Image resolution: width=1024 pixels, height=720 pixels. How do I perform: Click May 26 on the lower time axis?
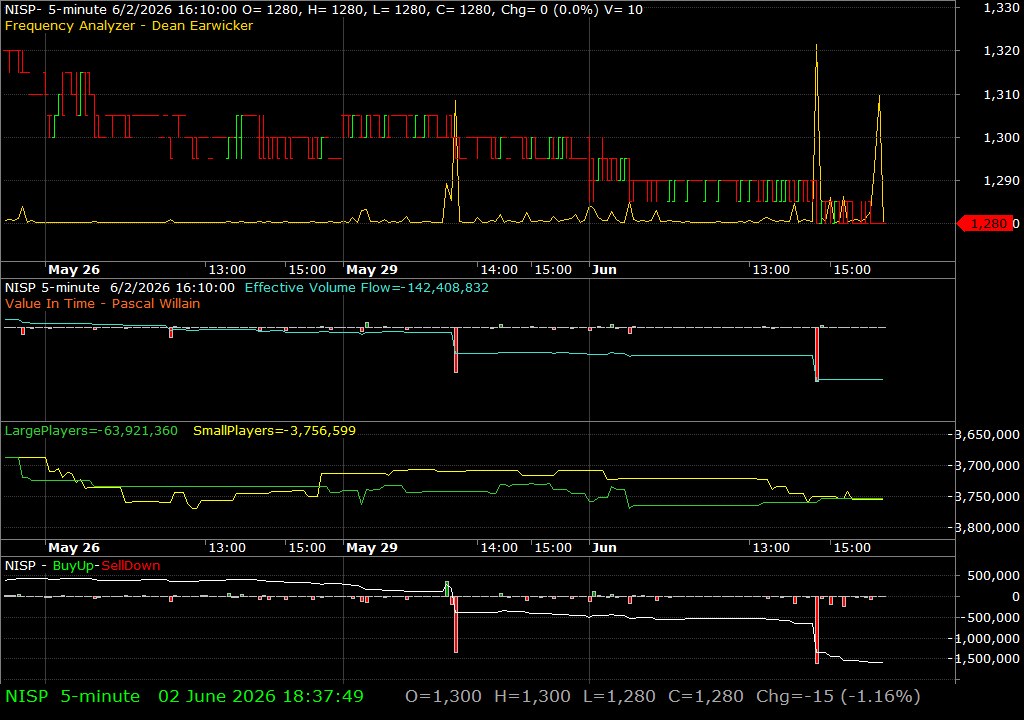click(x=74, y=548)
